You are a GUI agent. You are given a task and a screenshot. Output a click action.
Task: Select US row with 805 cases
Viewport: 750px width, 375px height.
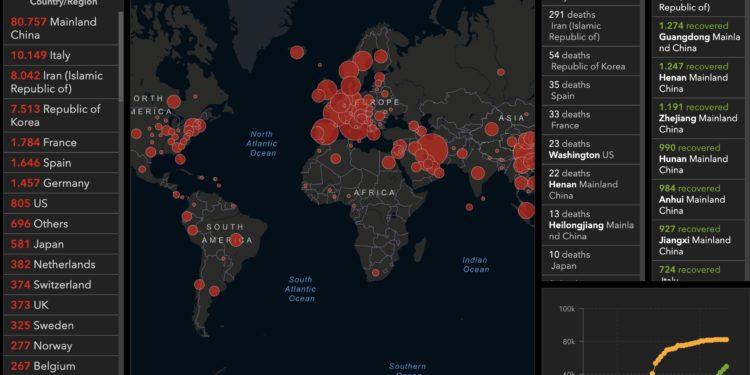pyautogui.click(x=61, y=203)
